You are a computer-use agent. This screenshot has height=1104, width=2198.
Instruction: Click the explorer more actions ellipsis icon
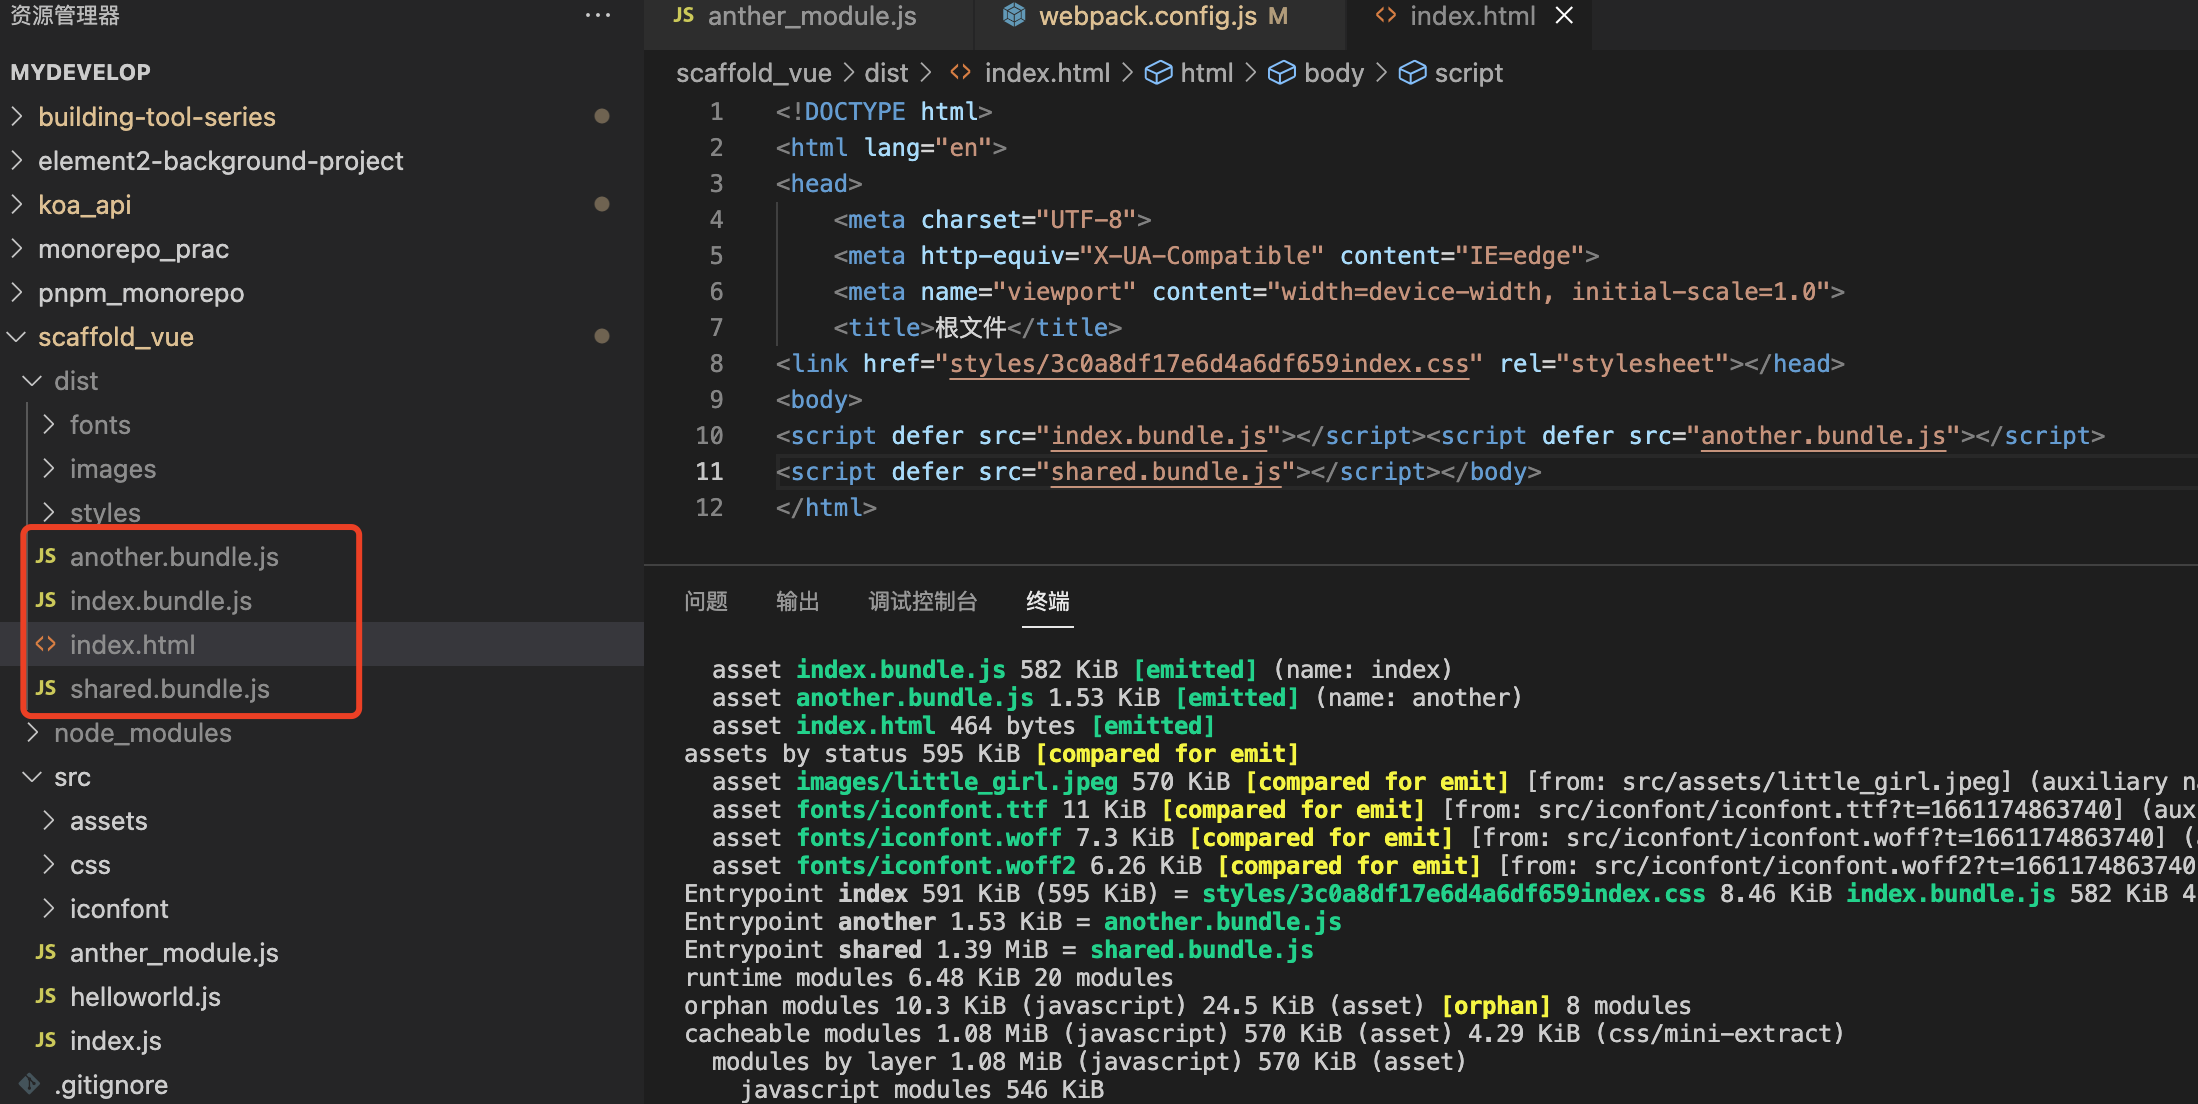pos(598,15)
